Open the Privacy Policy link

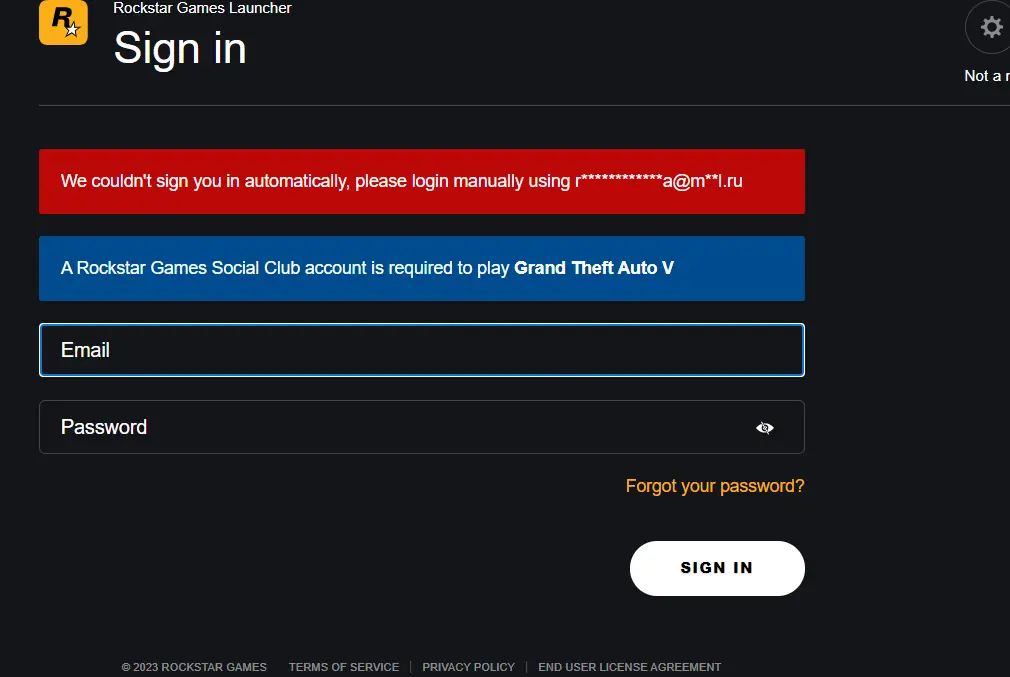click(468, 667)
